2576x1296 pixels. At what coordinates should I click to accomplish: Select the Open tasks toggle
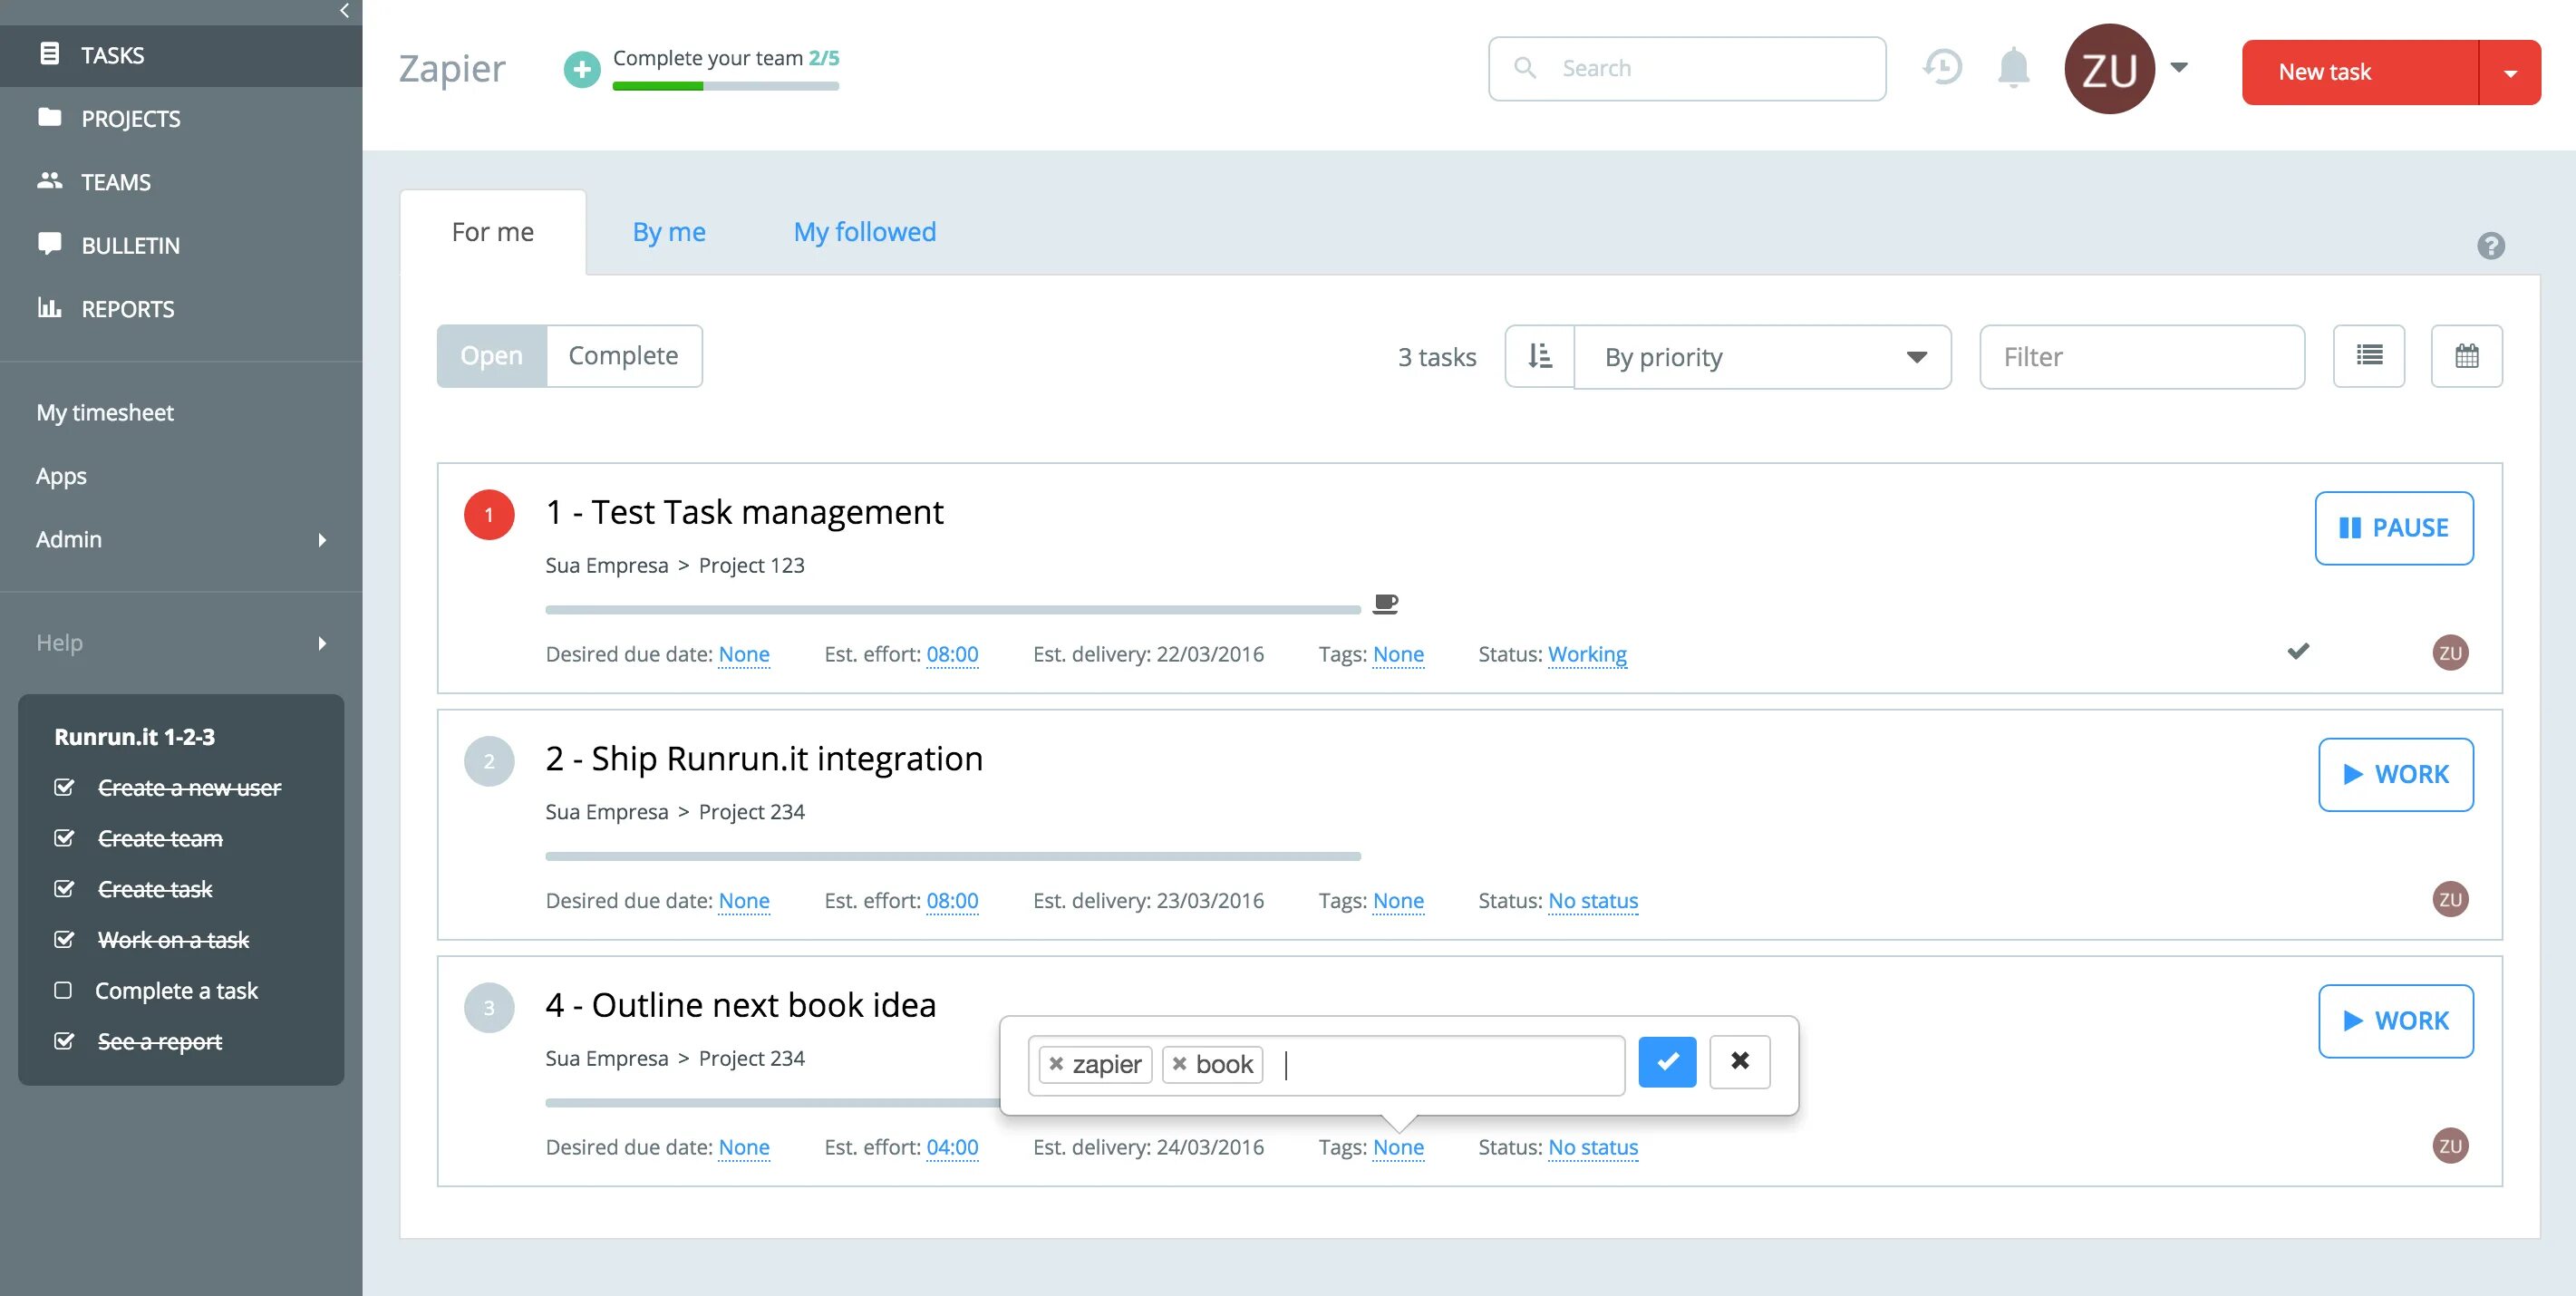click(x=492, y=356)
